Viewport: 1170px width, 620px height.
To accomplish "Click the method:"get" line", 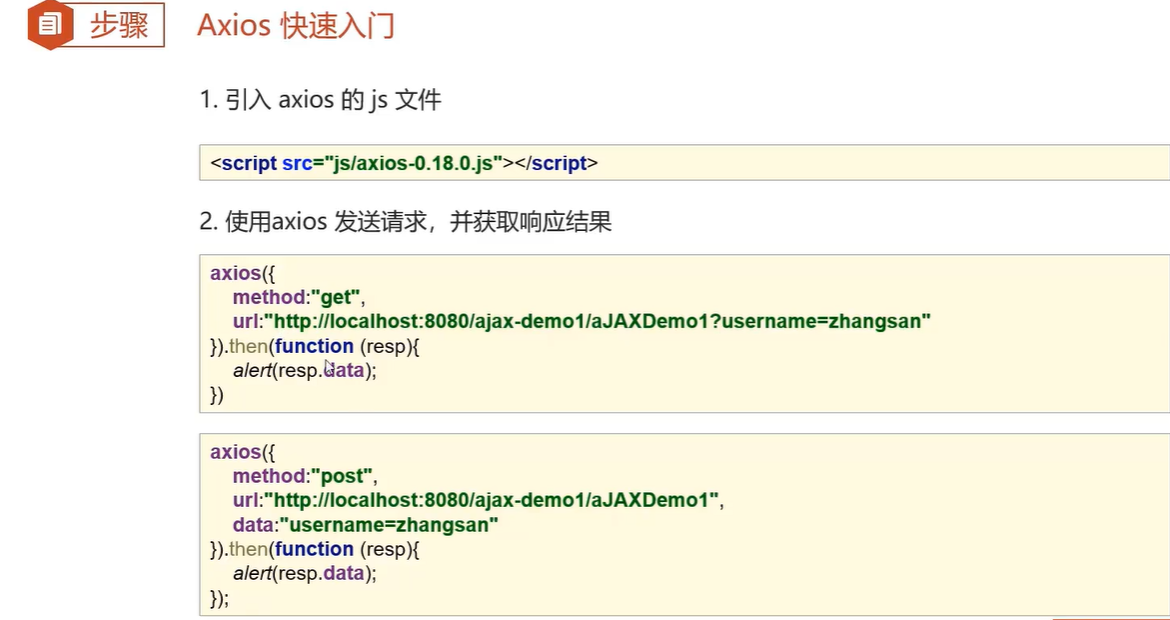I will (299, 297).
